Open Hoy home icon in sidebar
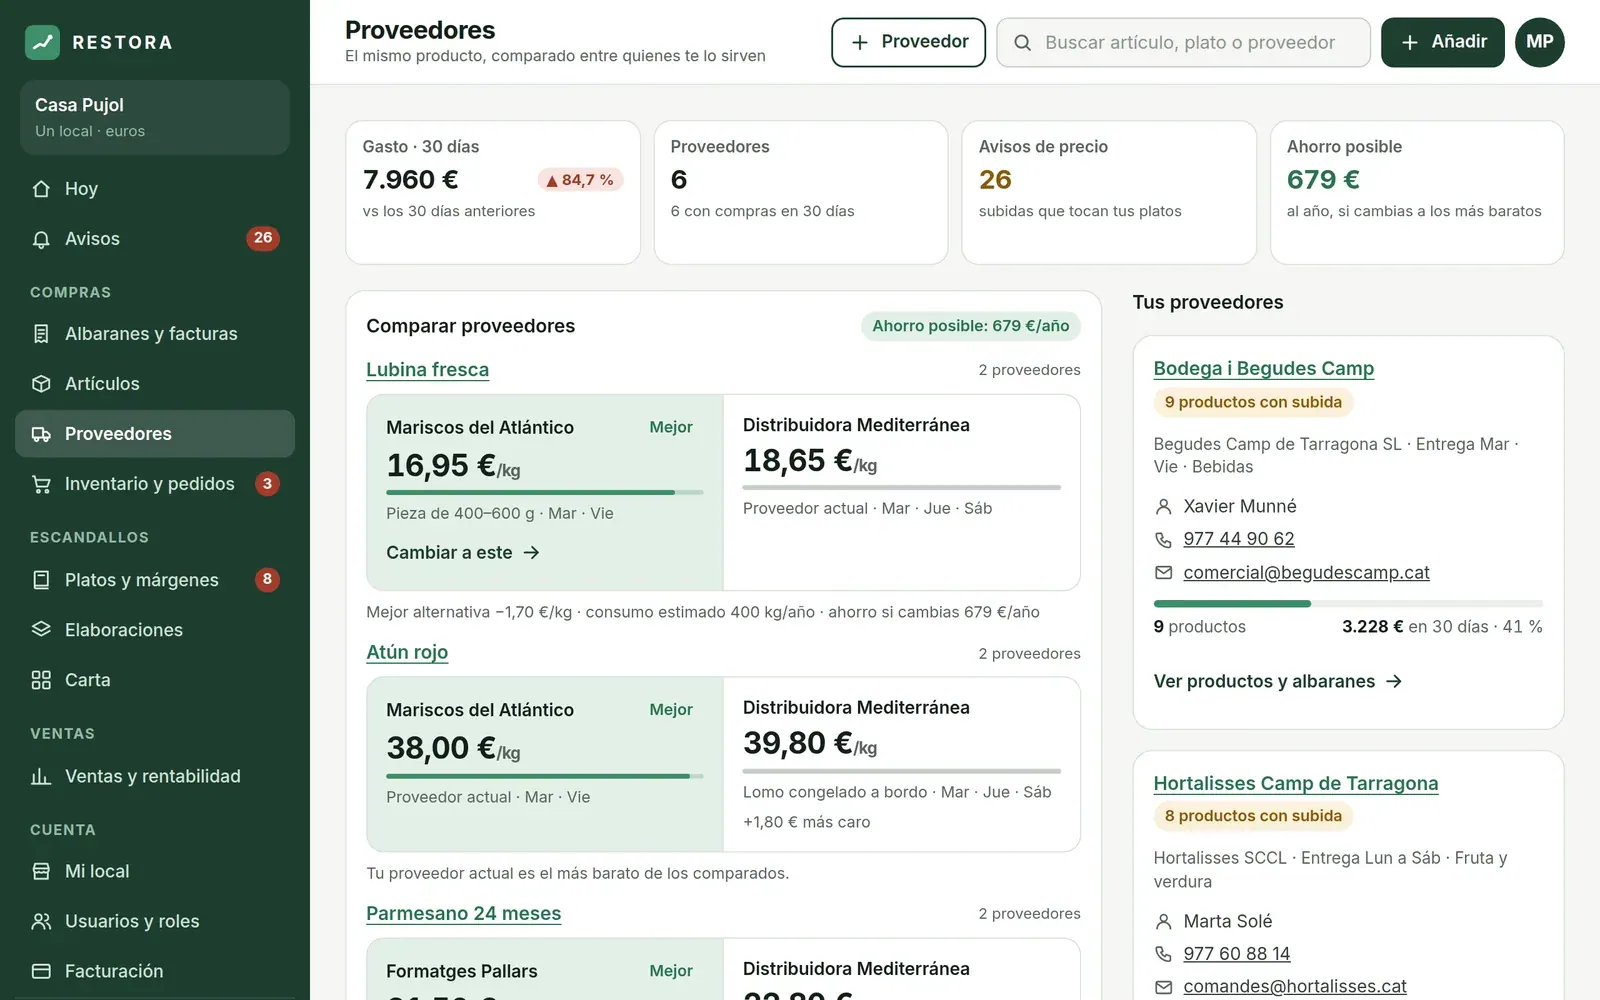Image resolution: width=1600 pixels, height=1000 pixels. (x=41, y=189)
